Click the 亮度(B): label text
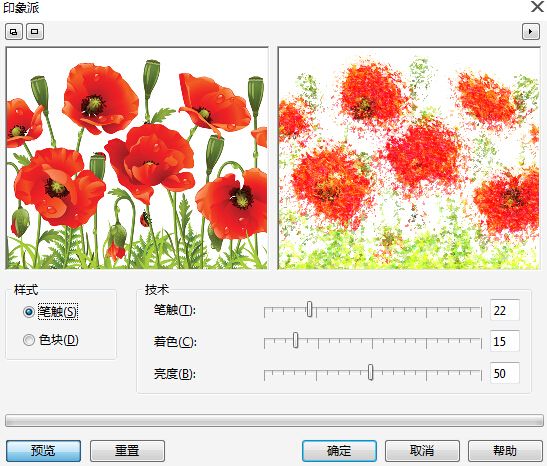547x466 pixels. click(x=175, y=374)
